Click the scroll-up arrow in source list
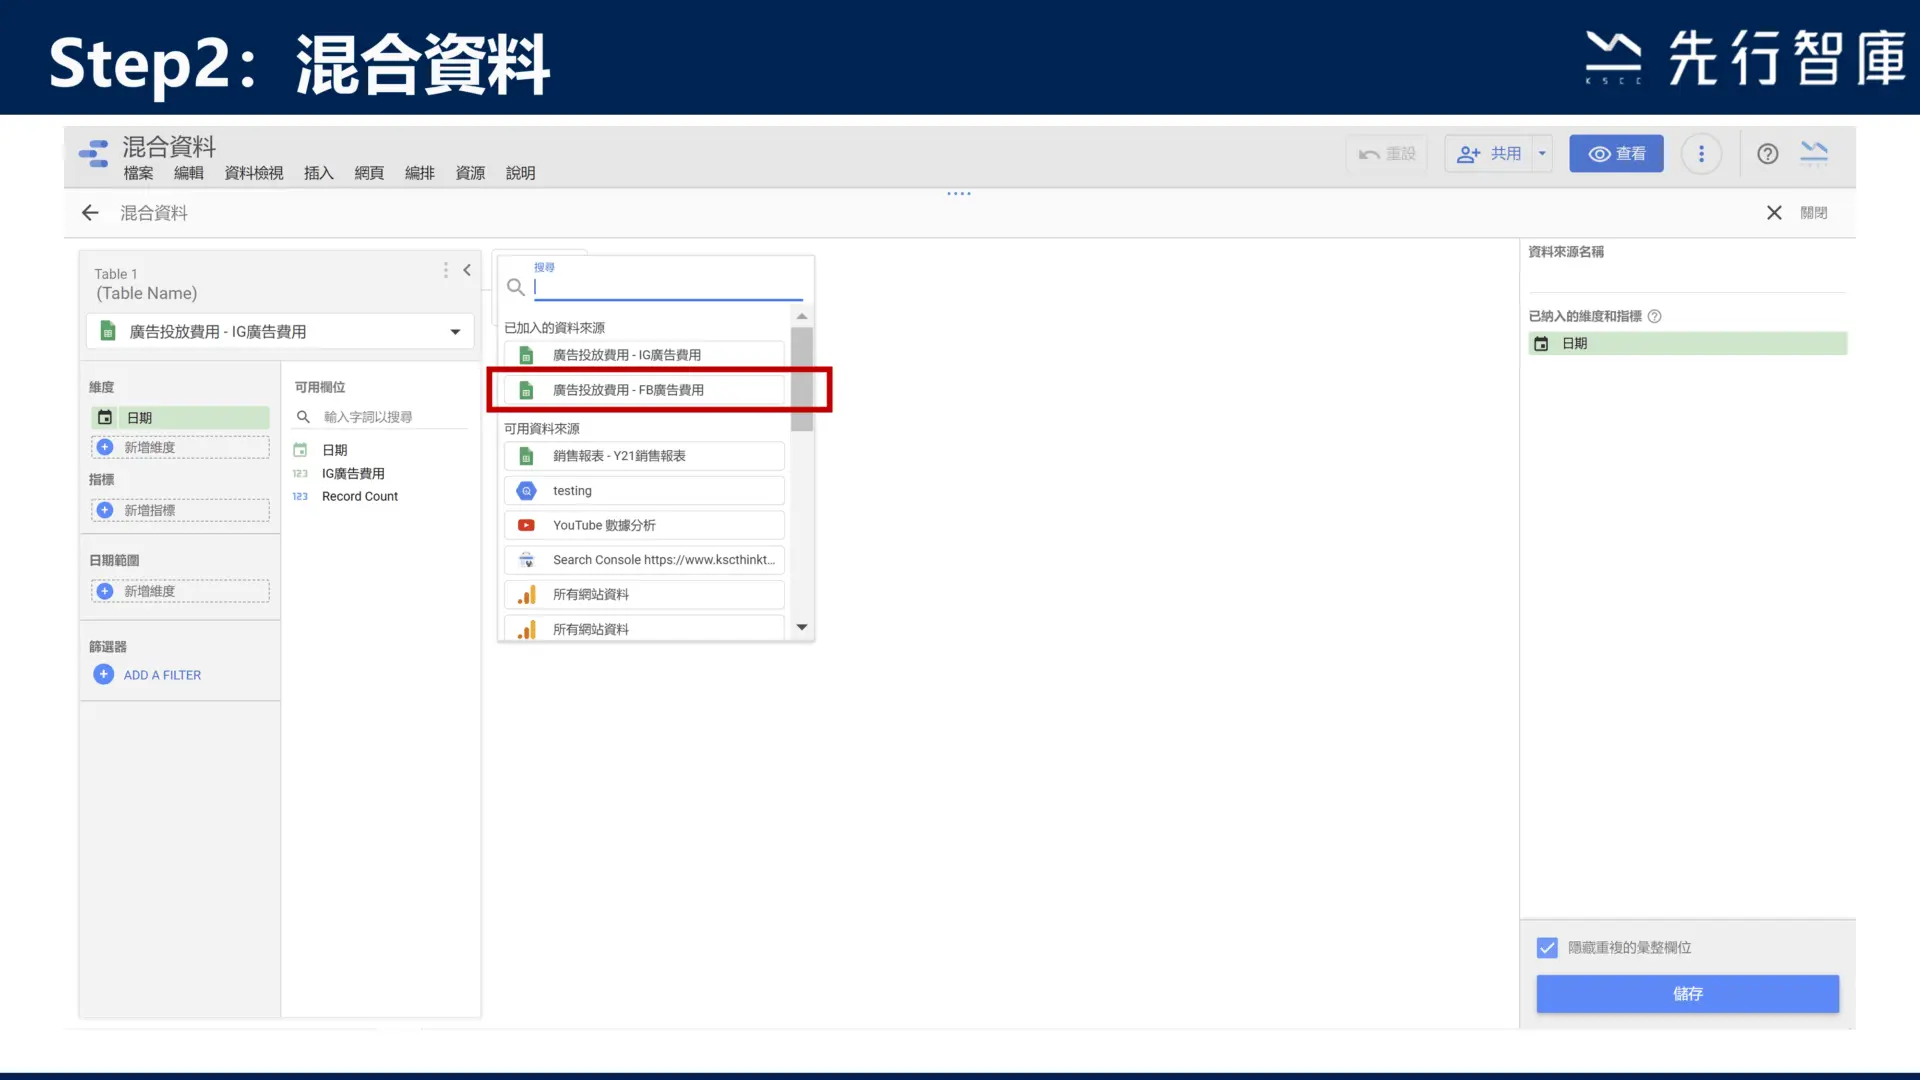1920x1080 pixels. click(802, 316)
